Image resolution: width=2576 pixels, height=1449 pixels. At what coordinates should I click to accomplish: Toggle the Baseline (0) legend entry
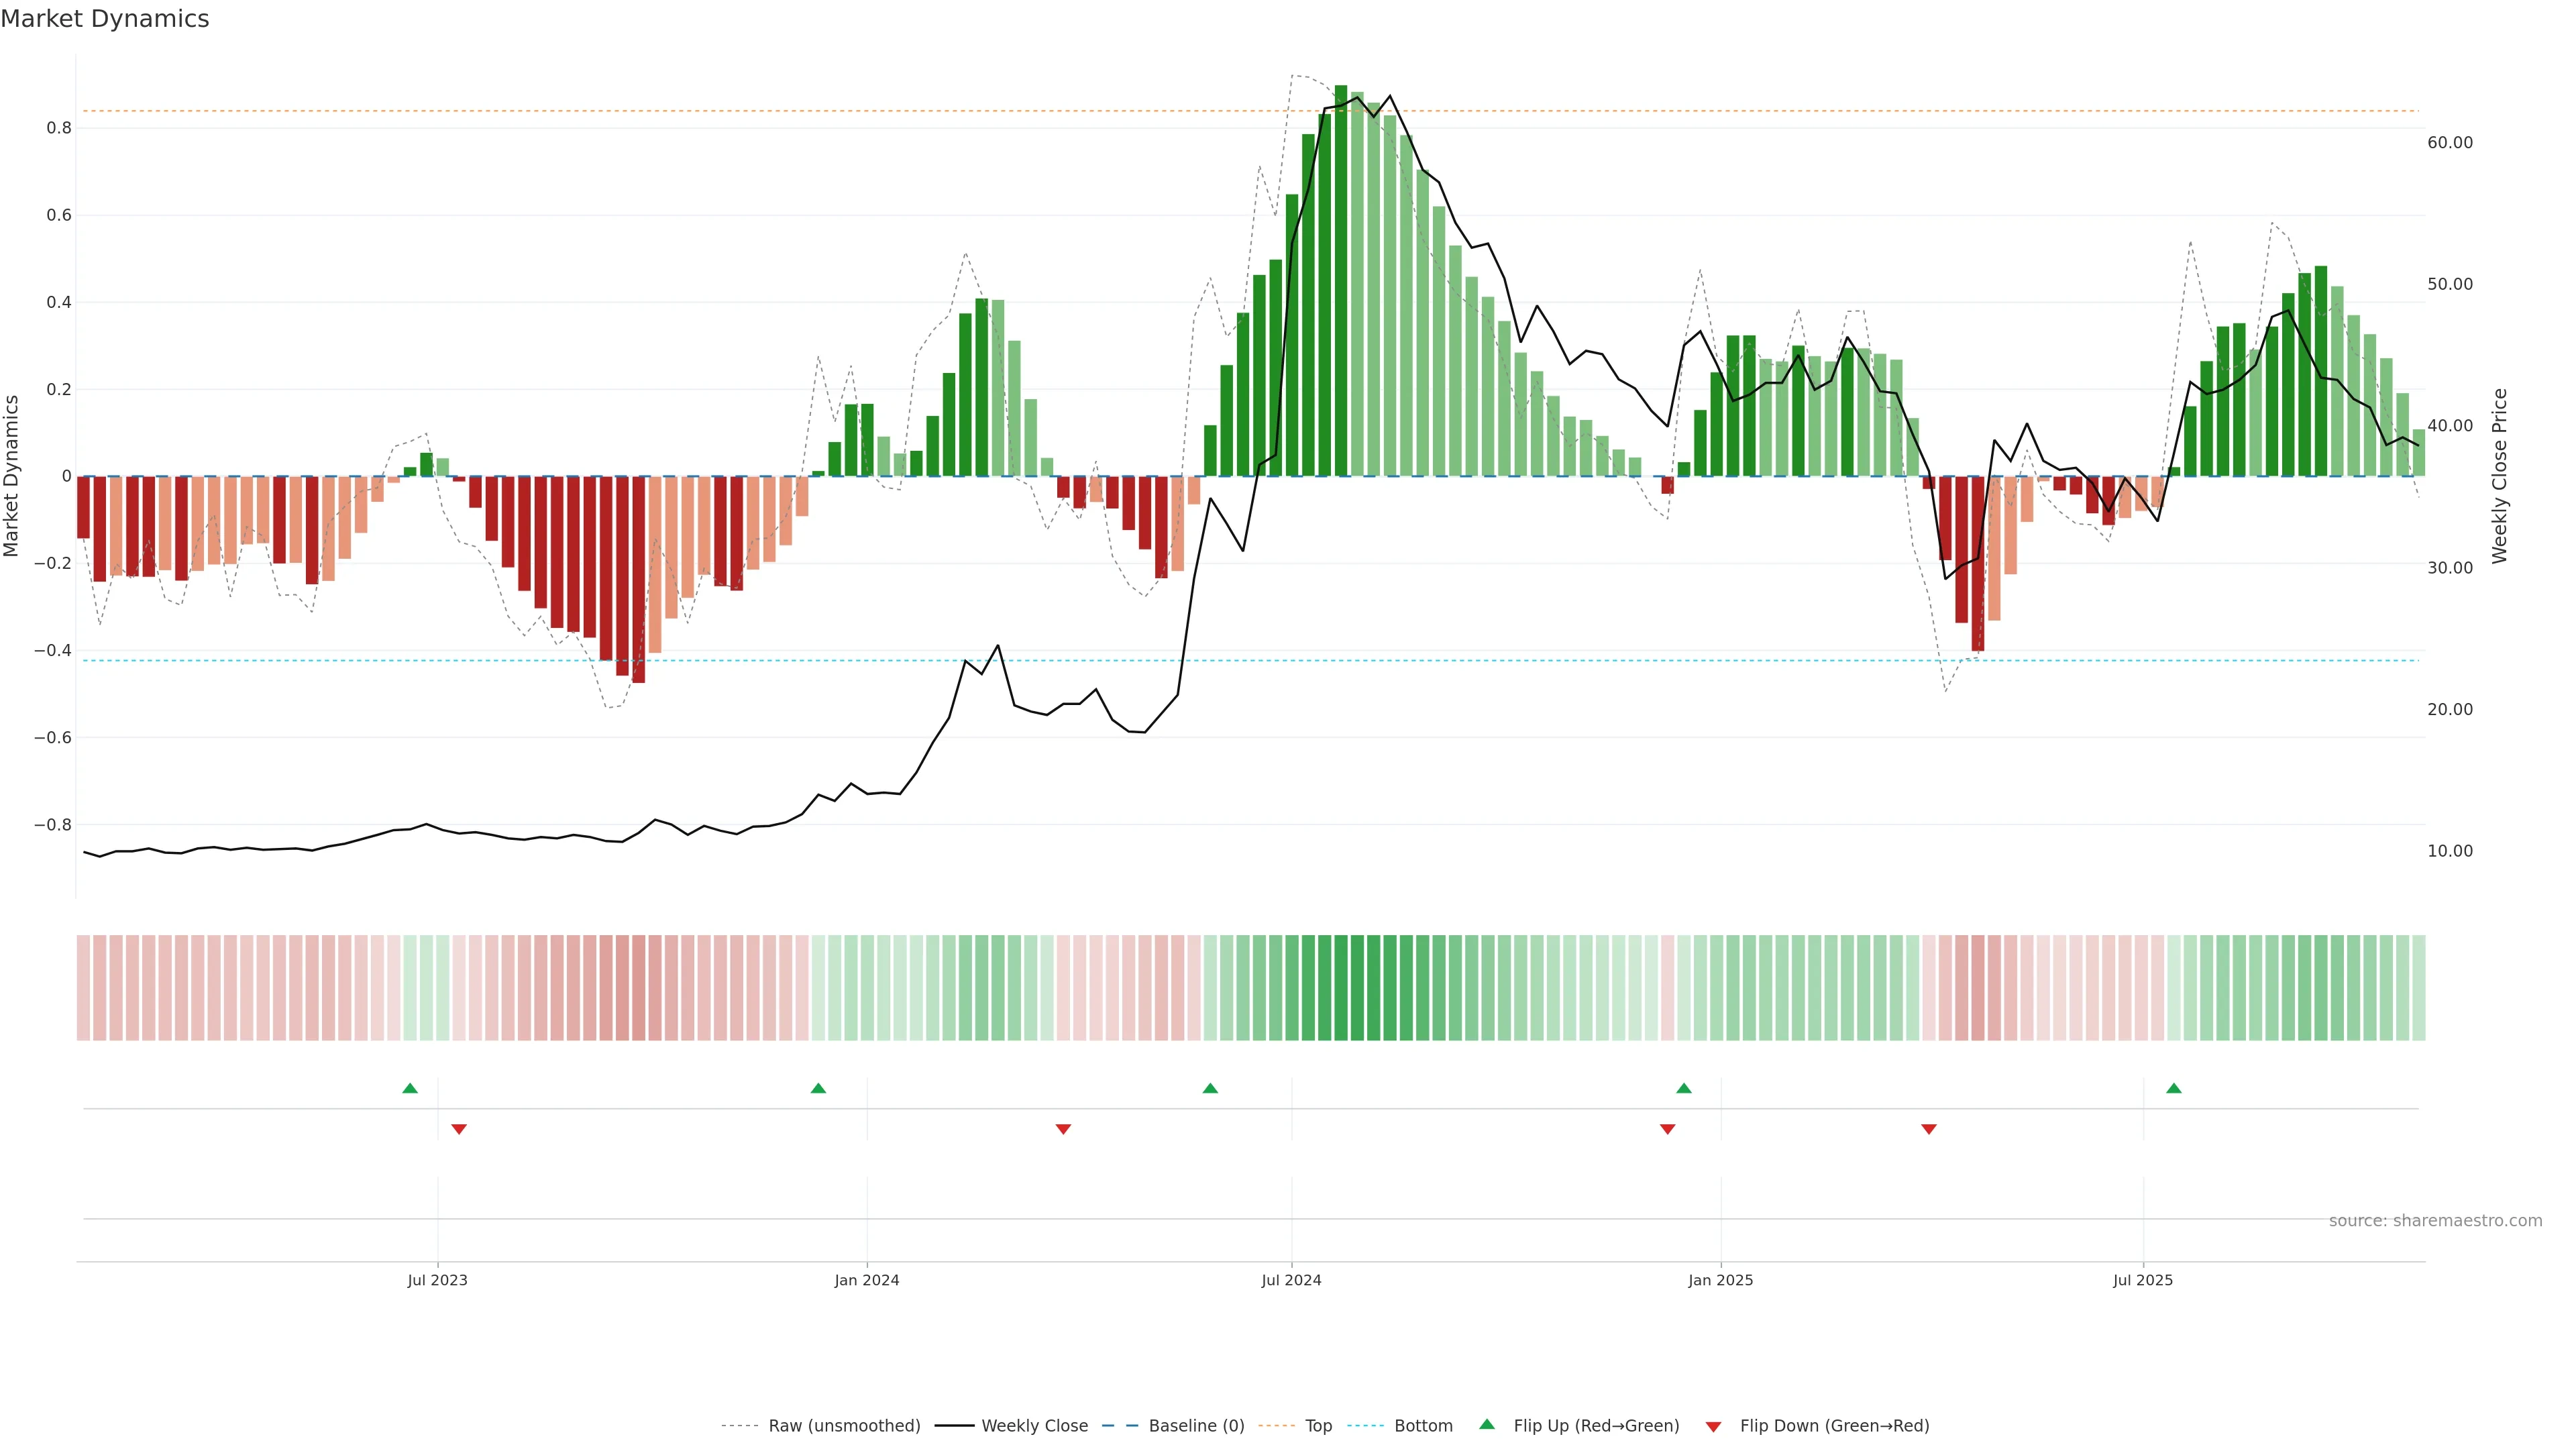coord(1196,1426)
